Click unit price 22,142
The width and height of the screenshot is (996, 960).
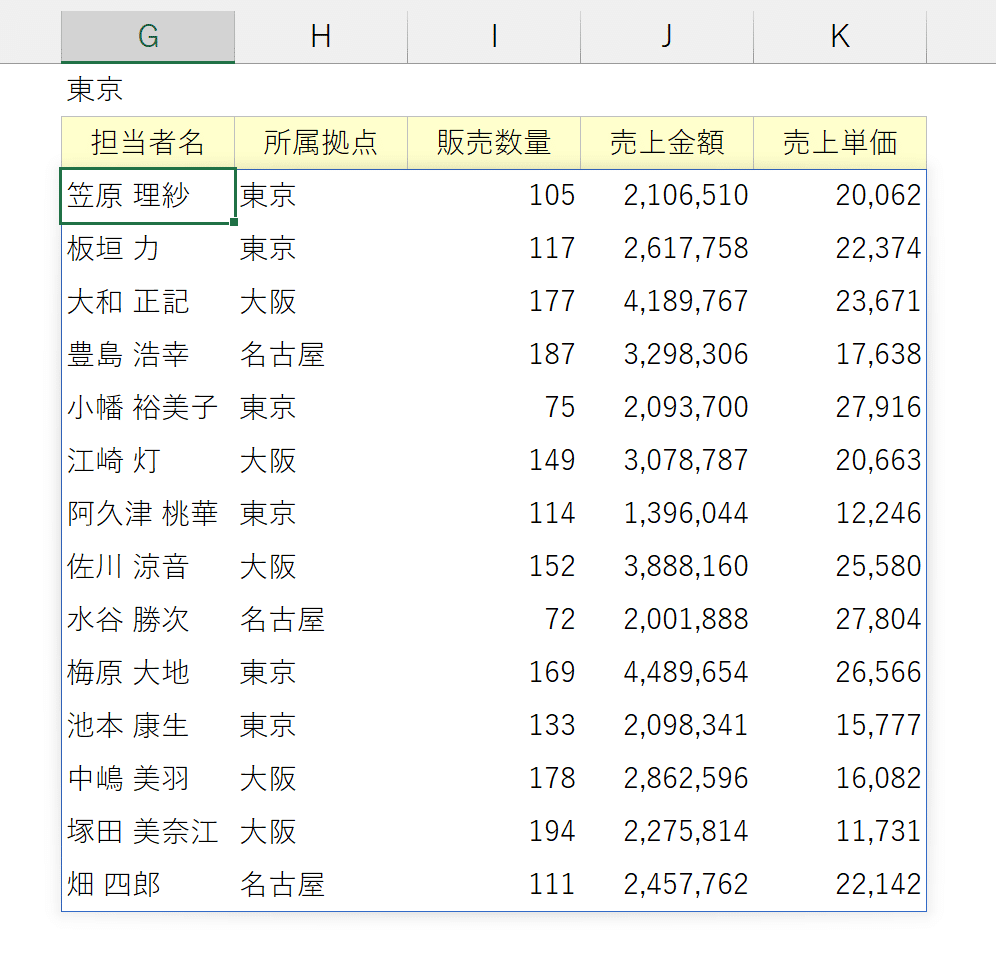point(840,884)
